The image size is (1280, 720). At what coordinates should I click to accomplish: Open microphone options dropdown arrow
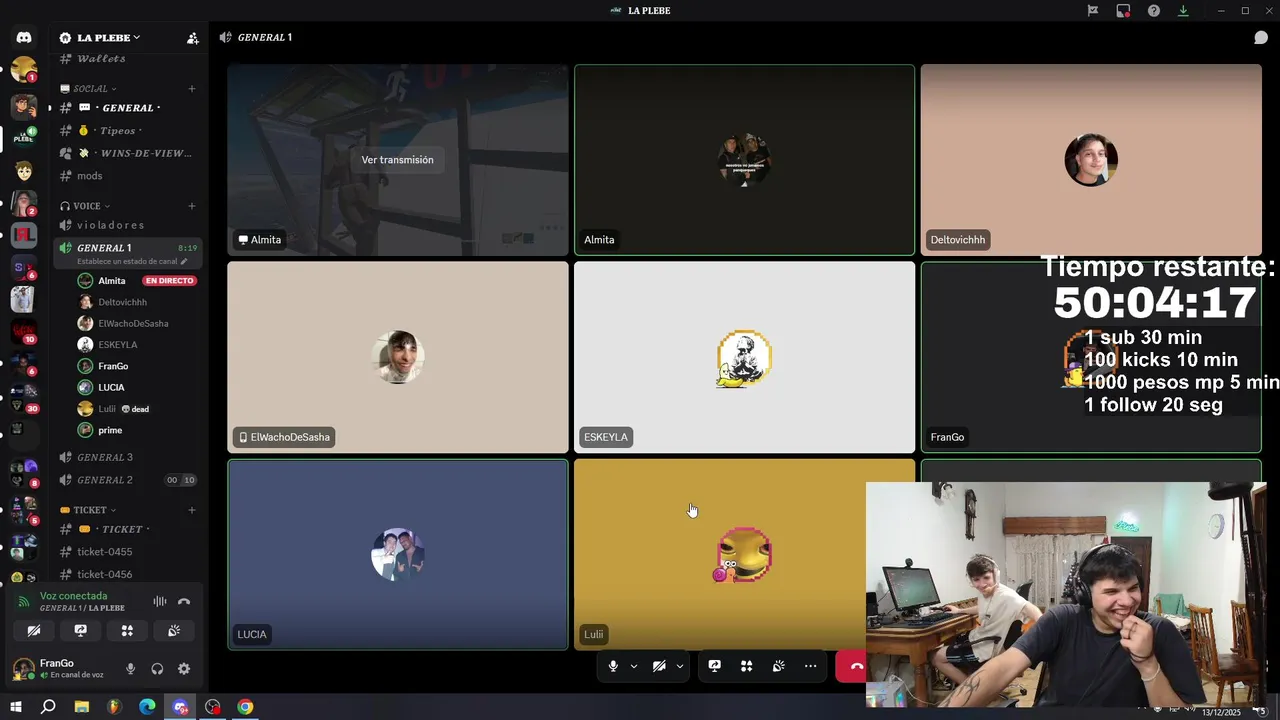[634, 666]
